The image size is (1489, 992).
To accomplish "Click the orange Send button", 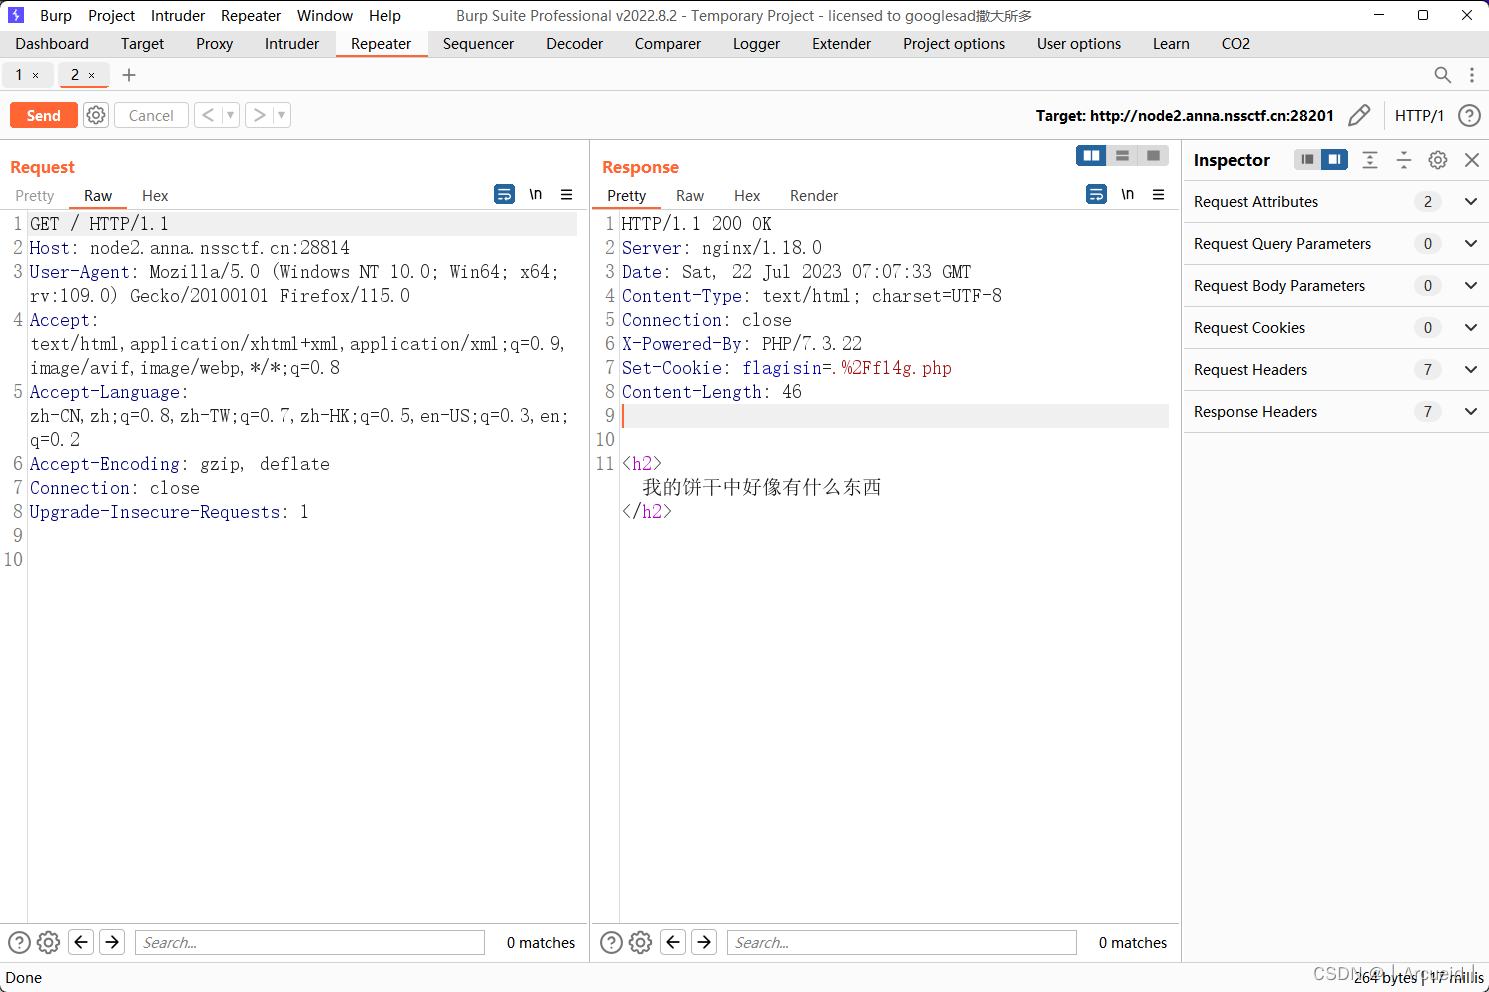I will click(44, 116).
